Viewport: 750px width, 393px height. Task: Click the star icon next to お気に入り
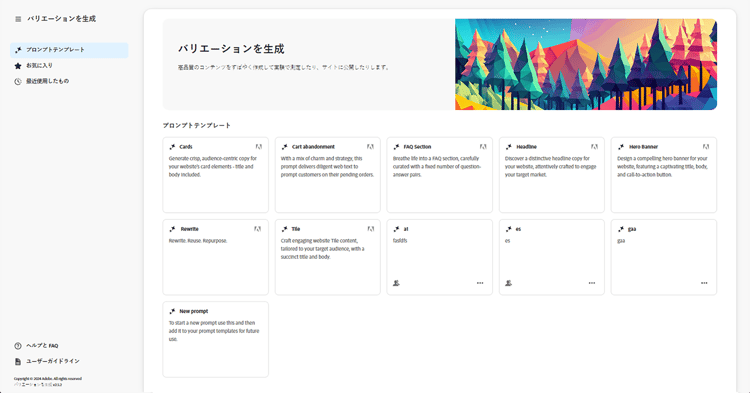pyautogui.click(x=18, y=66)
